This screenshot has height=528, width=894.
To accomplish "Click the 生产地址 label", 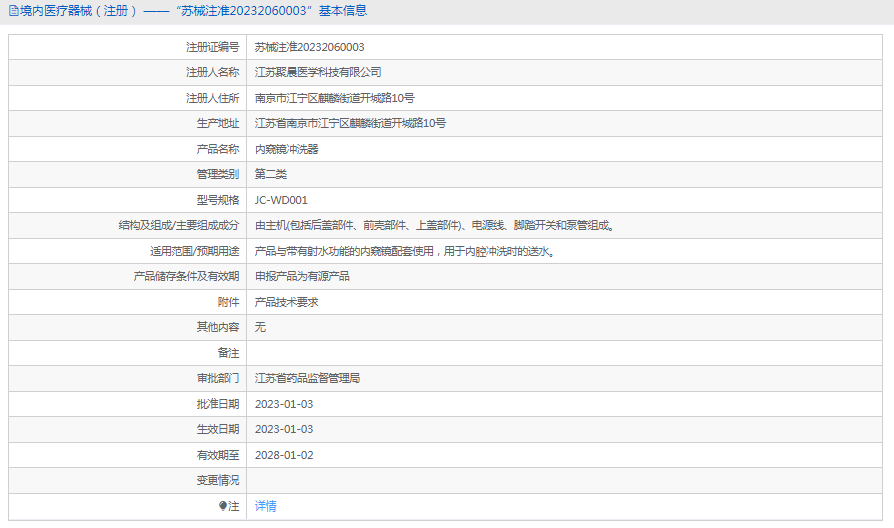I will click(218, 123).
